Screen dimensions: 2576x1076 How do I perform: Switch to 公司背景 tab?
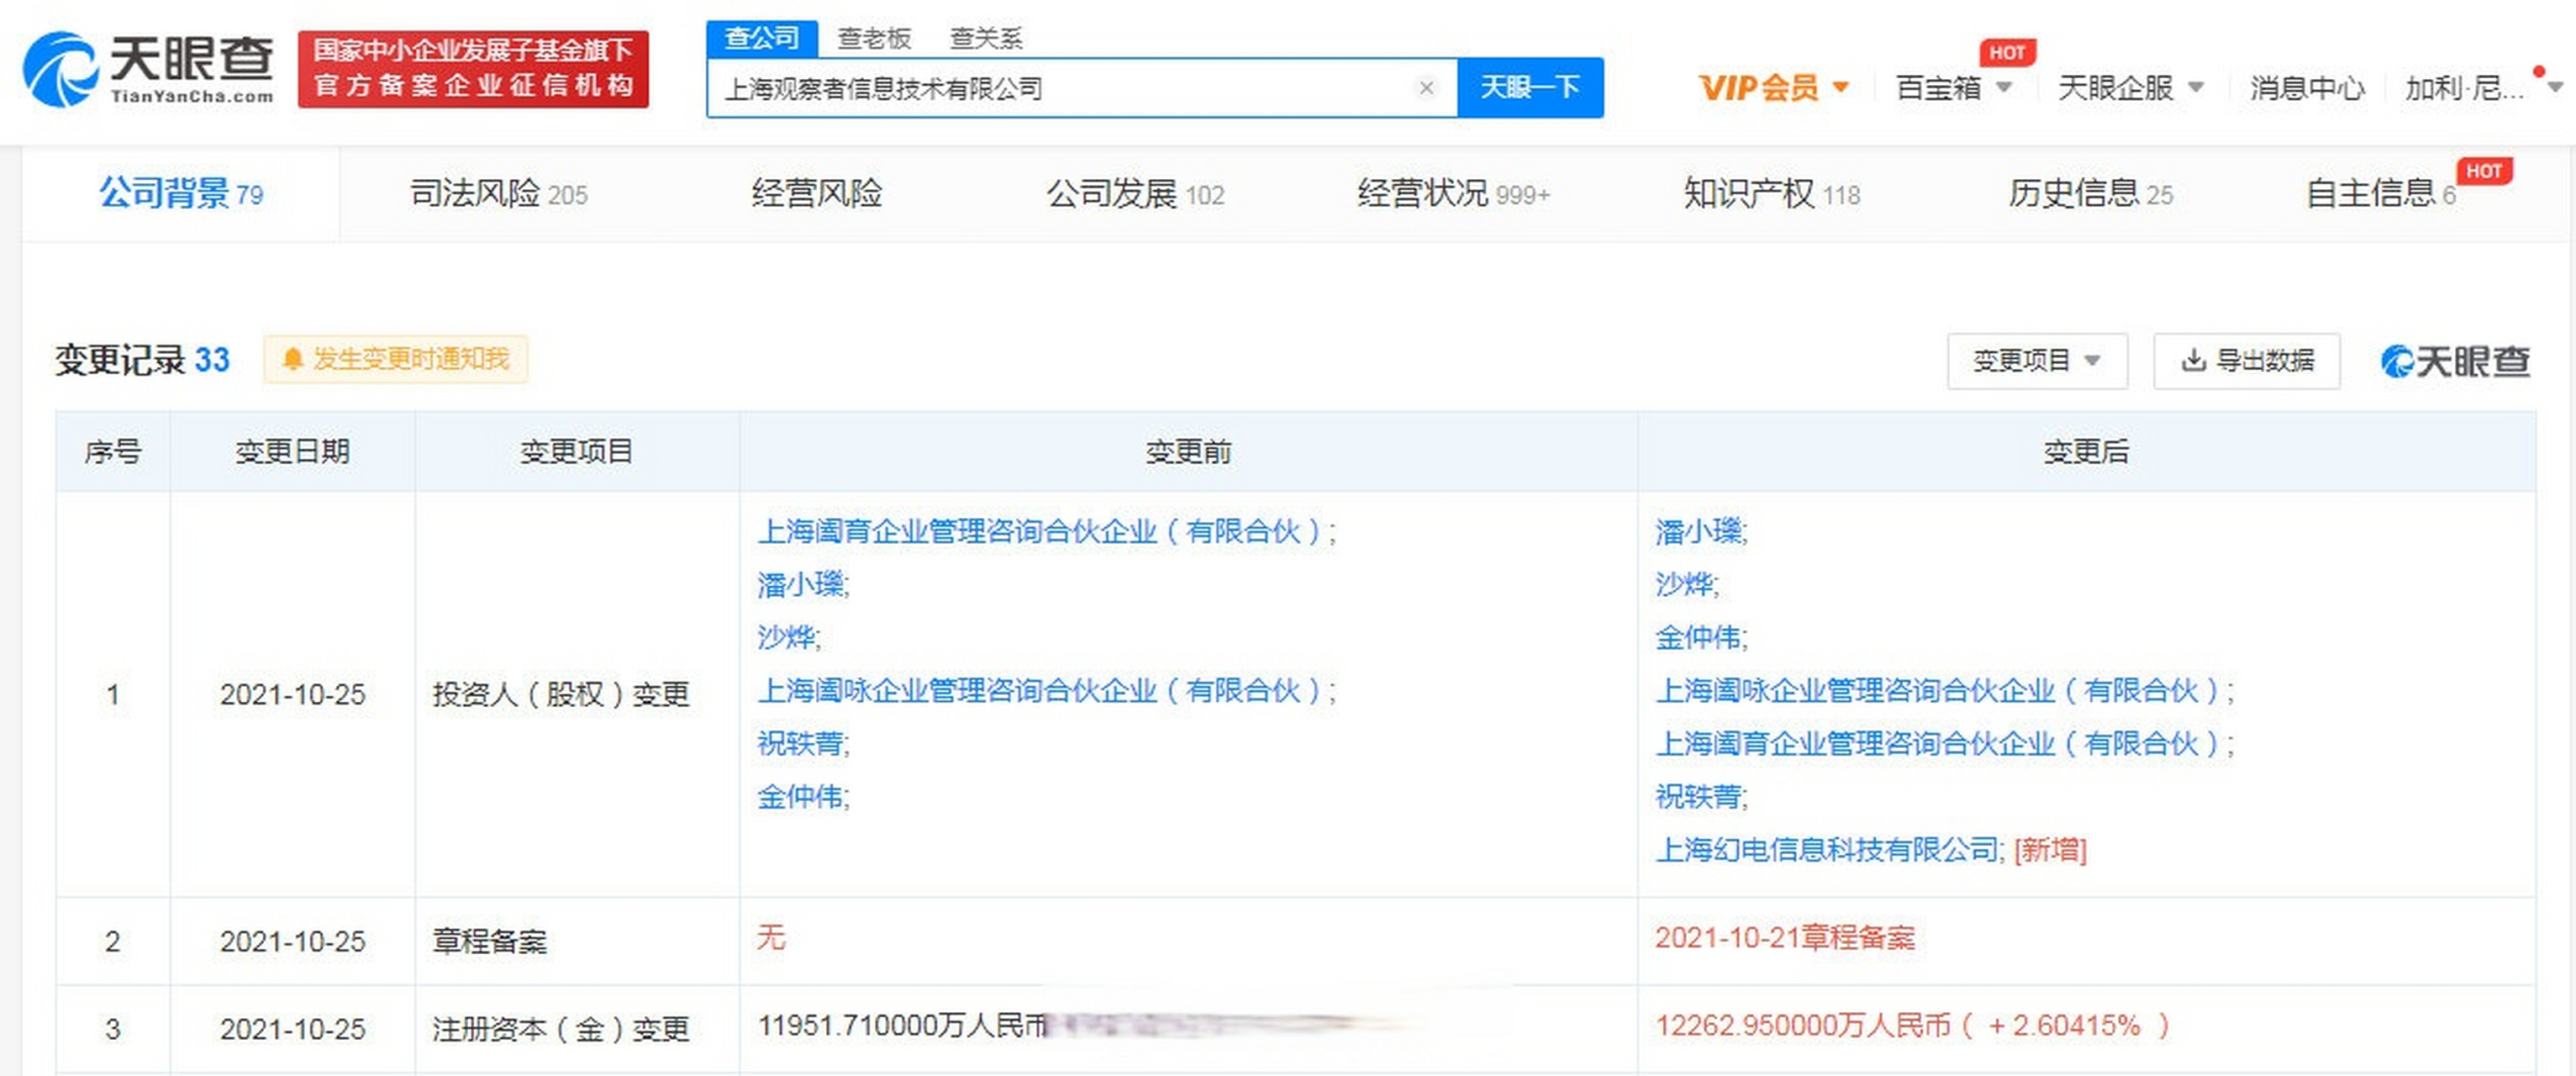coord(181,193)
